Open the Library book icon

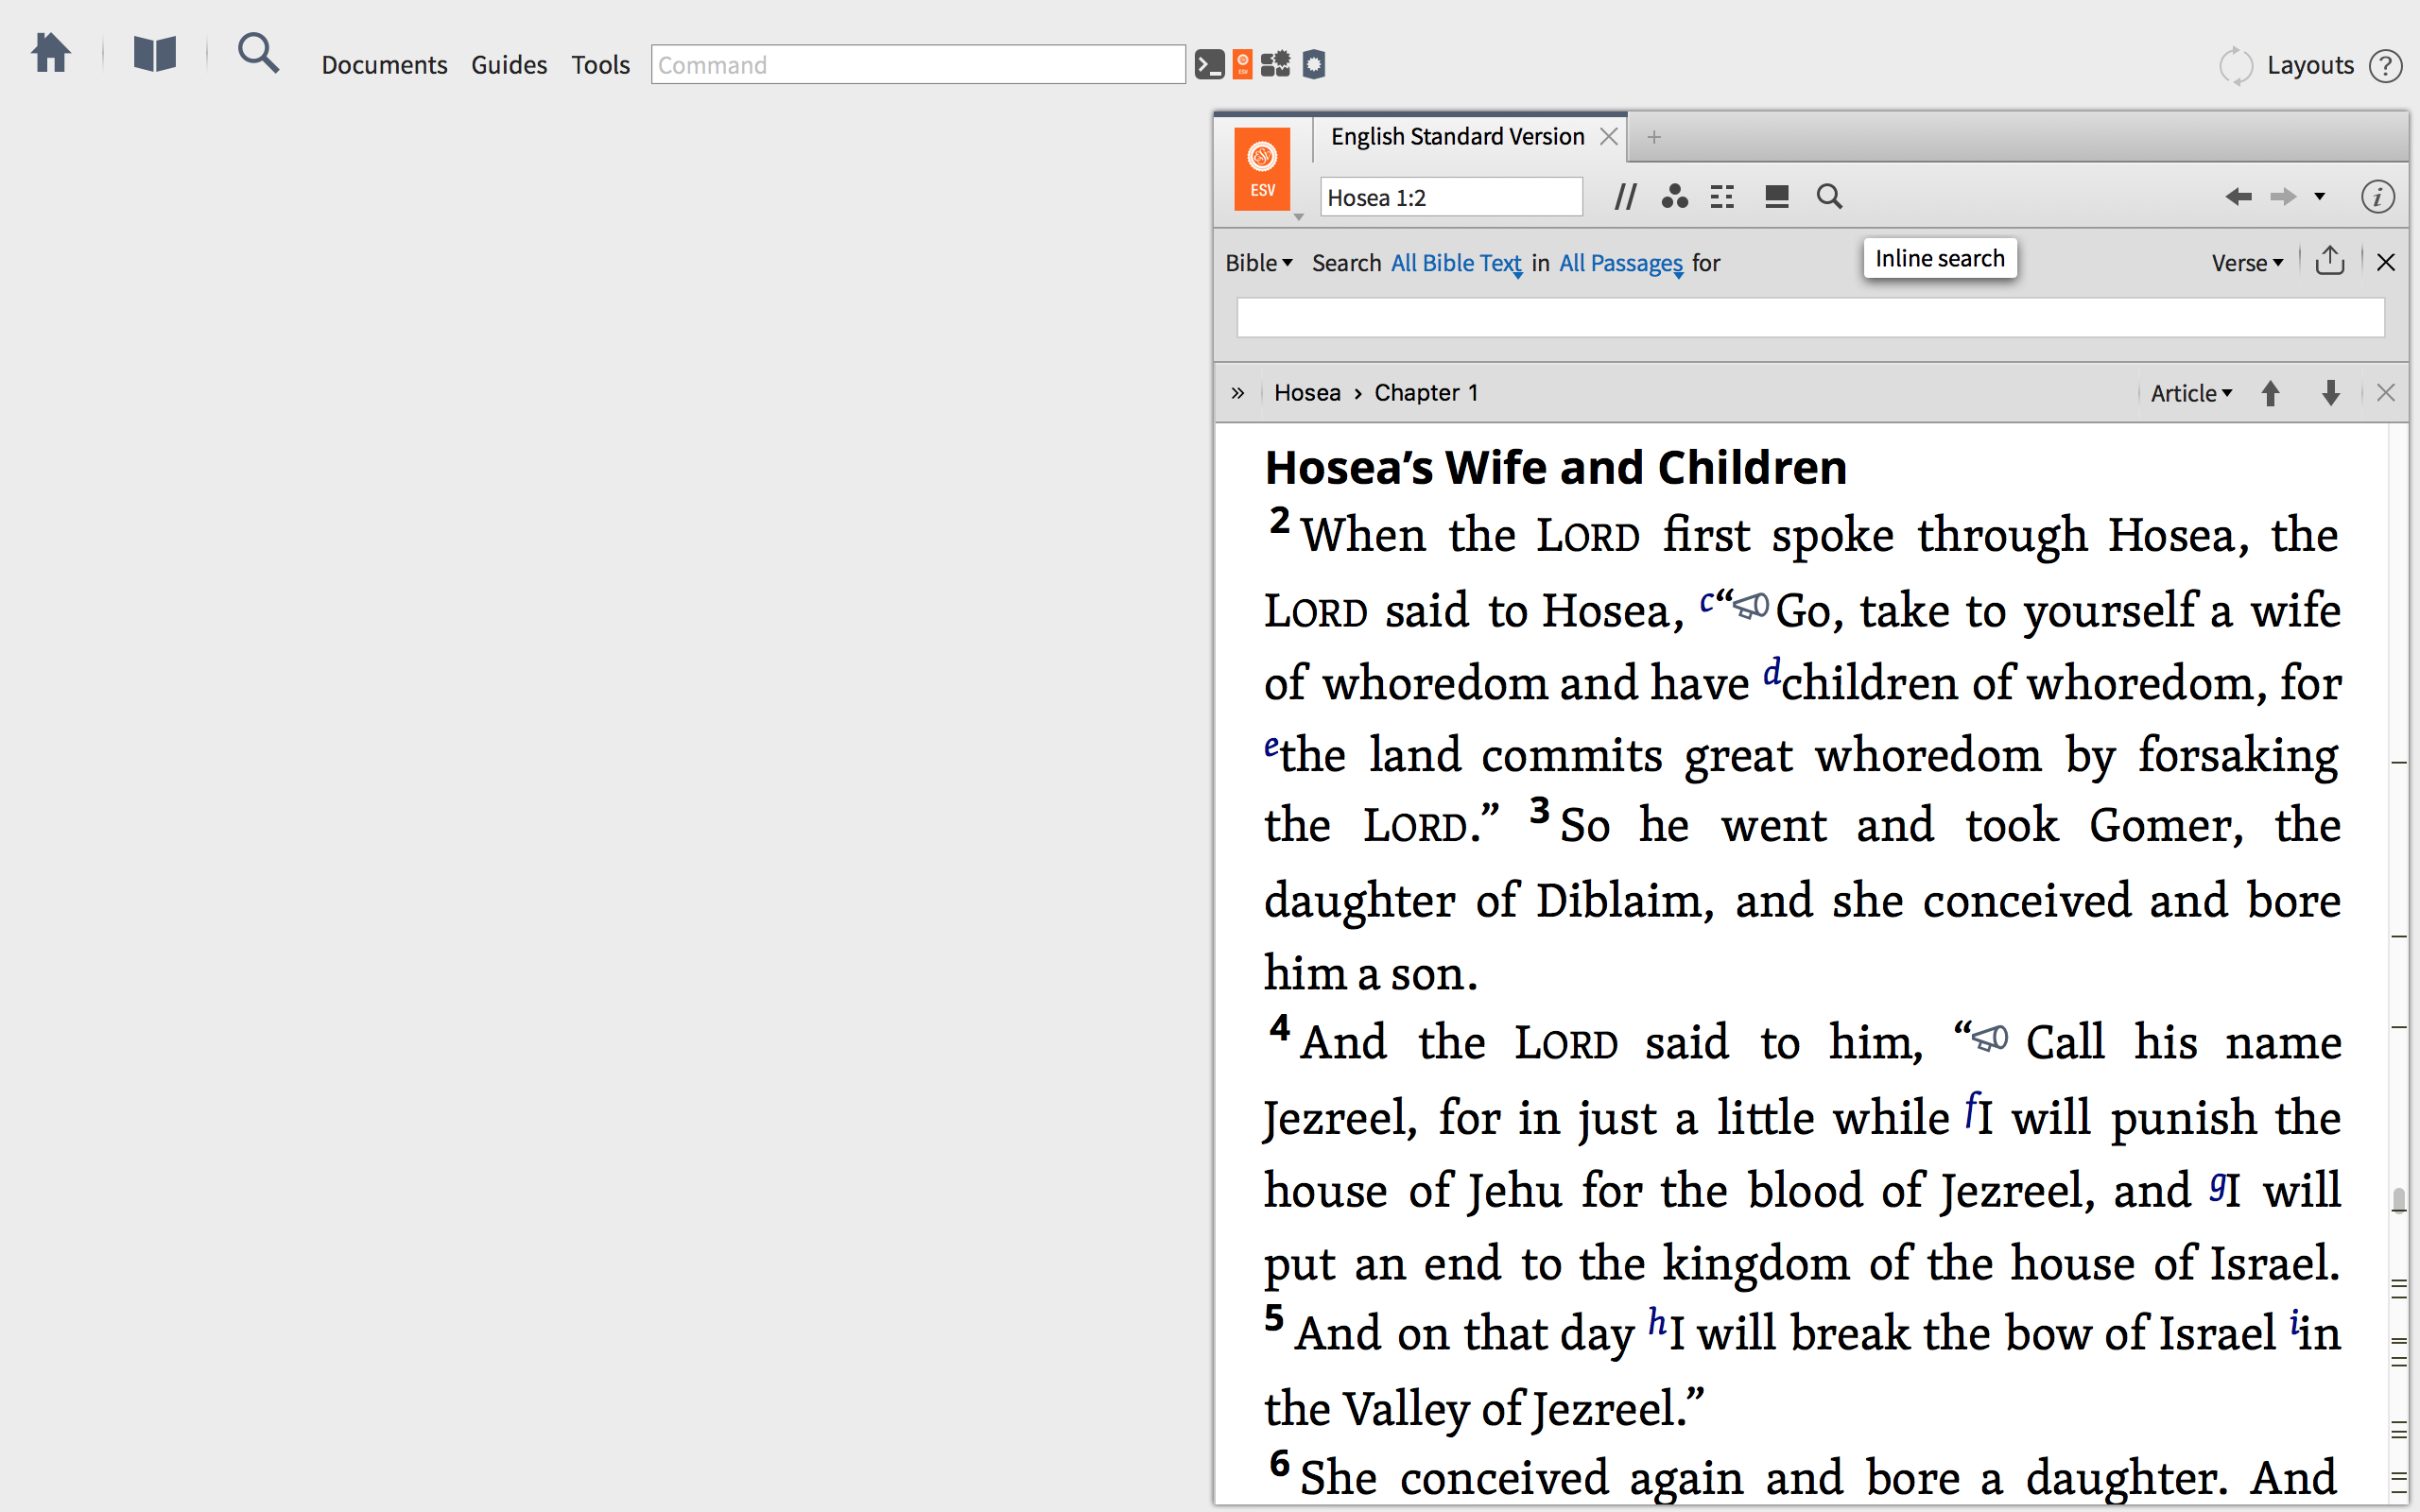154,53
